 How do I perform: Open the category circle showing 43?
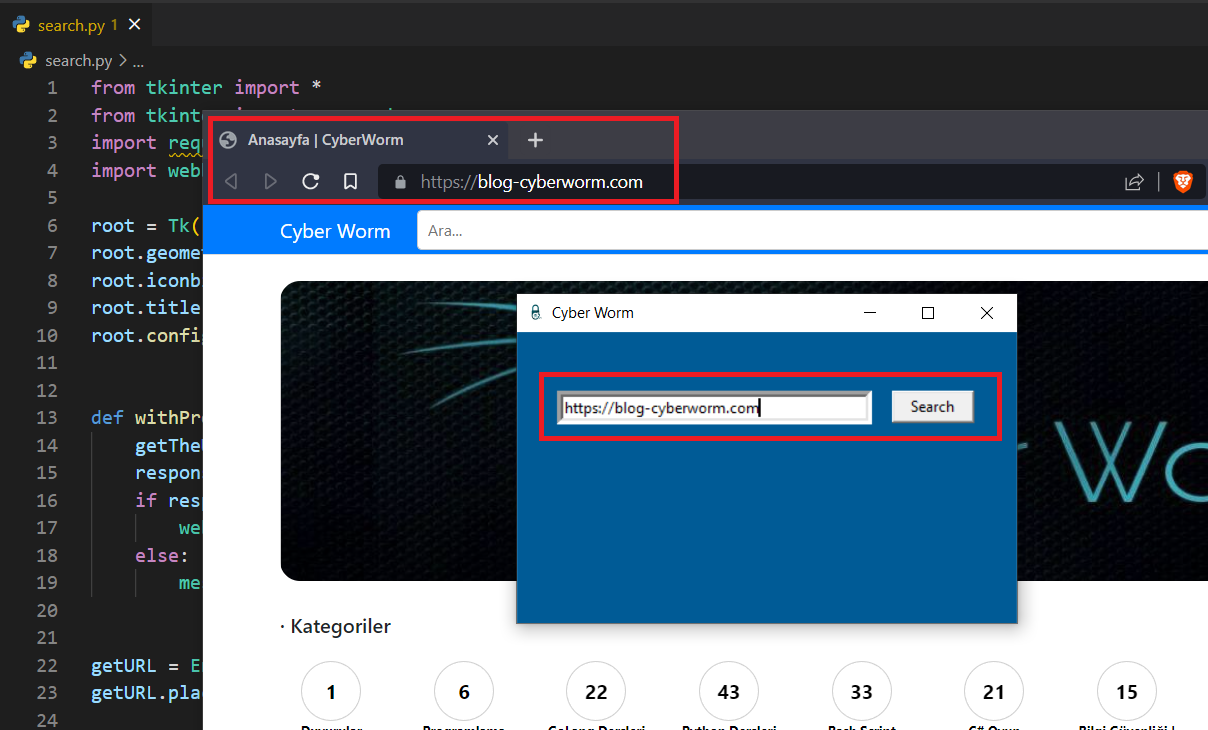pyautogui.click(x=729, y=691)
